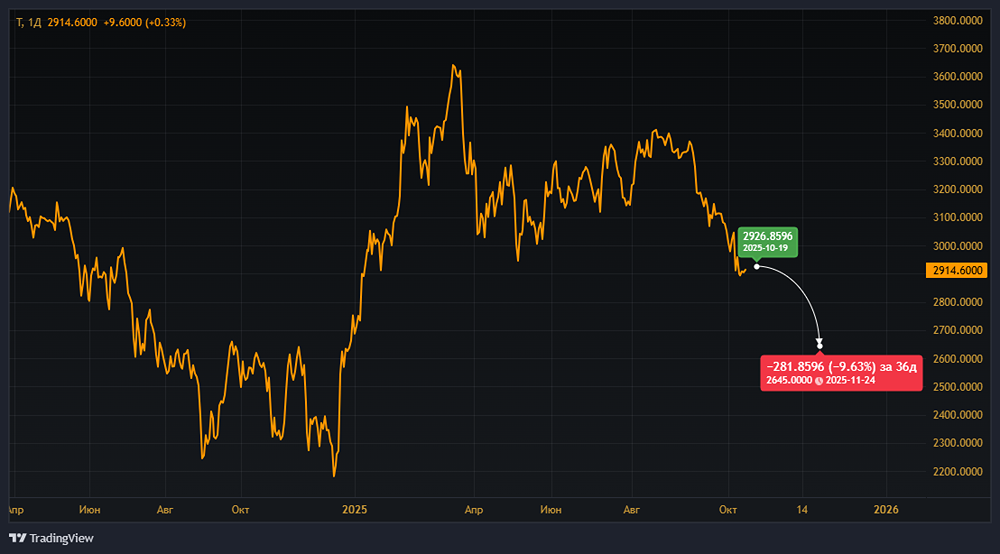Click the +9.6000 (+0.33%) change value

point(145,22)
